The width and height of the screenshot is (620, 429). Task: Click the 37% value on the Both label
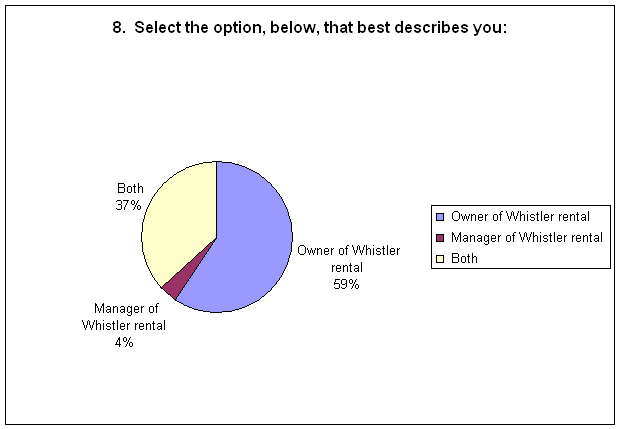pos(128,205)
